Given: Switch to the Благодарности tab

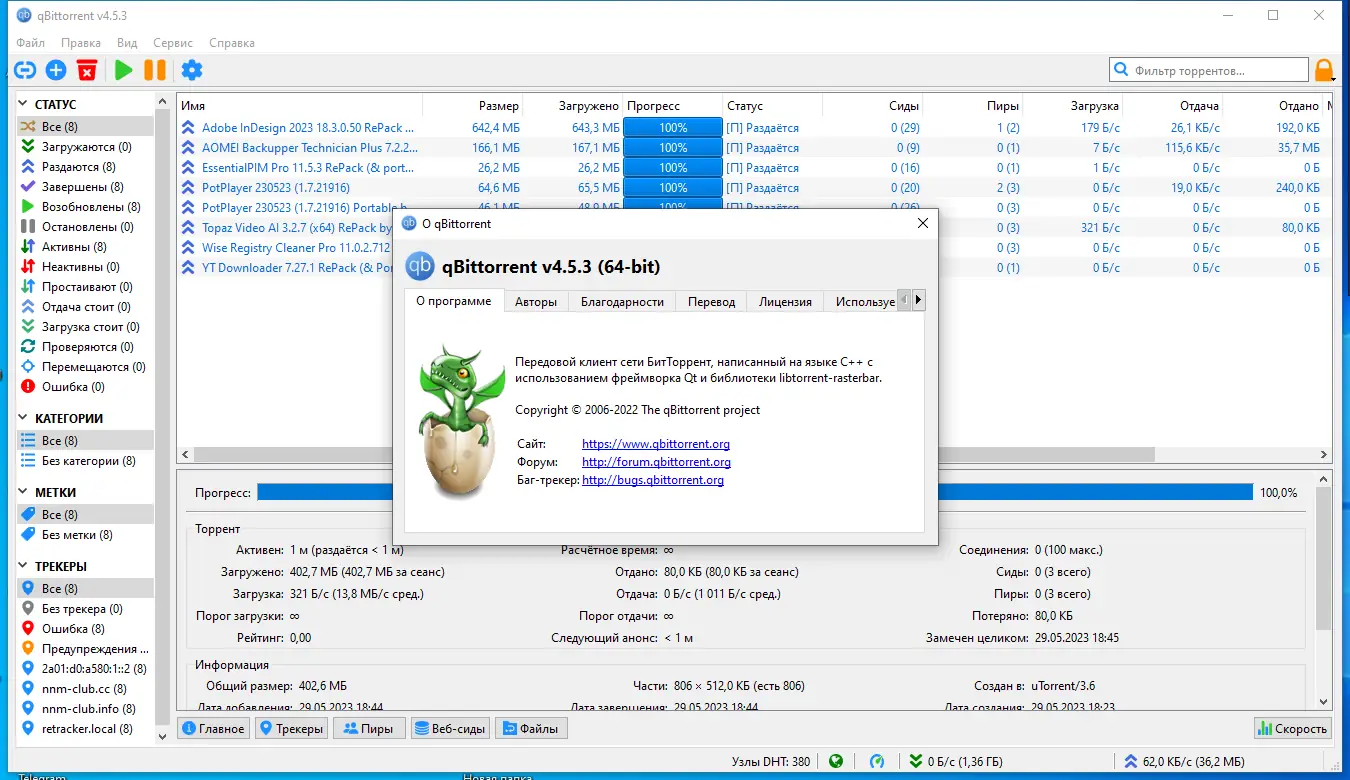Looking at the screenshot, I should 622,302.
